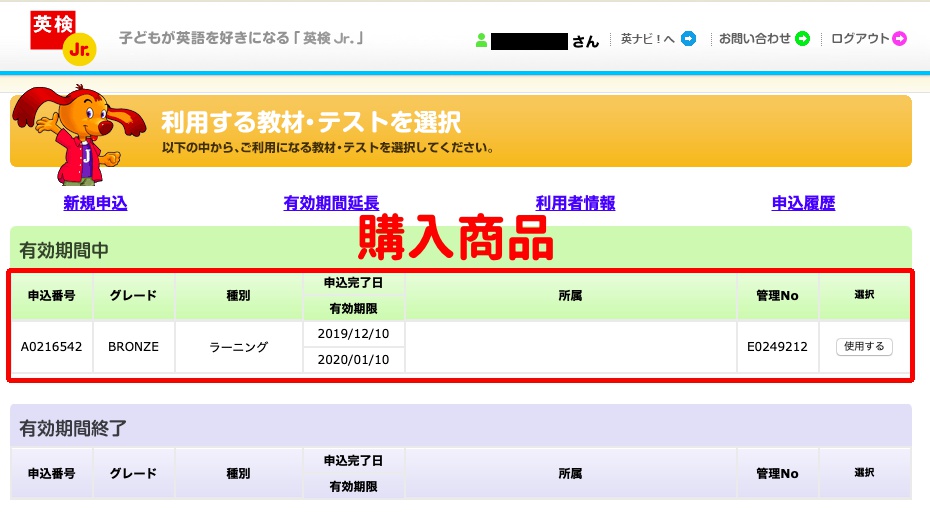
Task: Open the 申込履歴 application history link
Action: (x=803, y=203)
